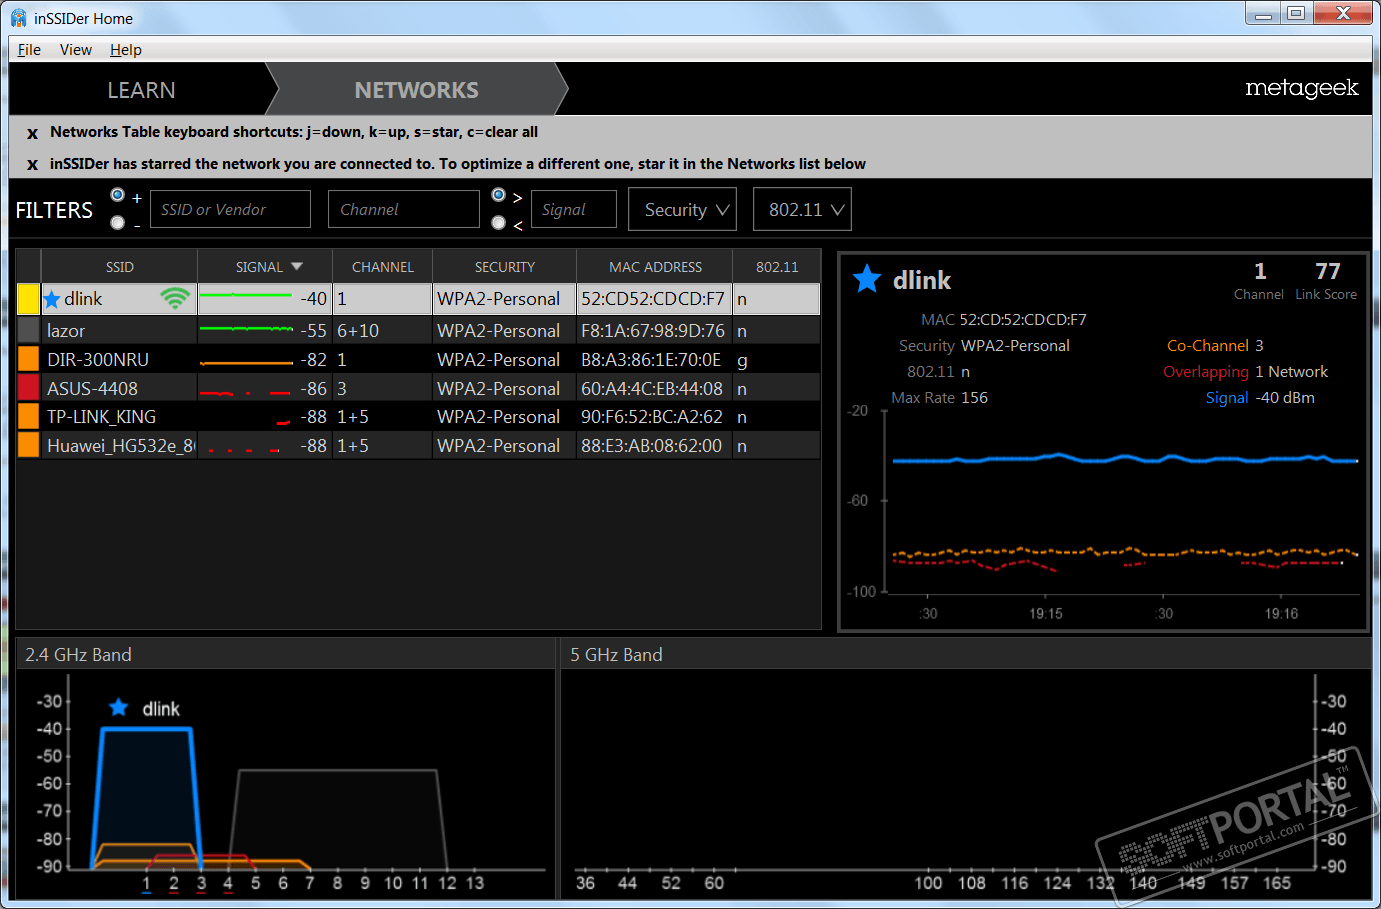Image resolution: width=1381 pixels, height=909 pixels.
Task: Select the greater-than signal radio button
Action: pos(499,195)
